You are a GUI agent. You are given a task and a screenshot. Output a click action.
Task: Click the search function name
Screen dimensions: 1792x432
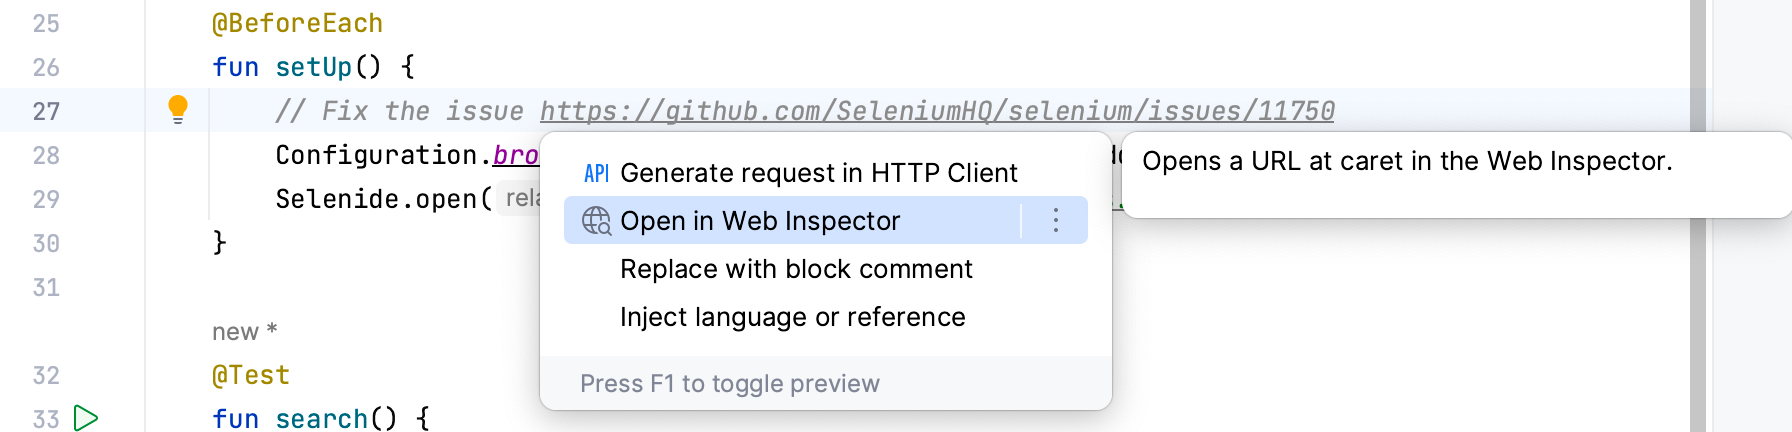[321, 419]
